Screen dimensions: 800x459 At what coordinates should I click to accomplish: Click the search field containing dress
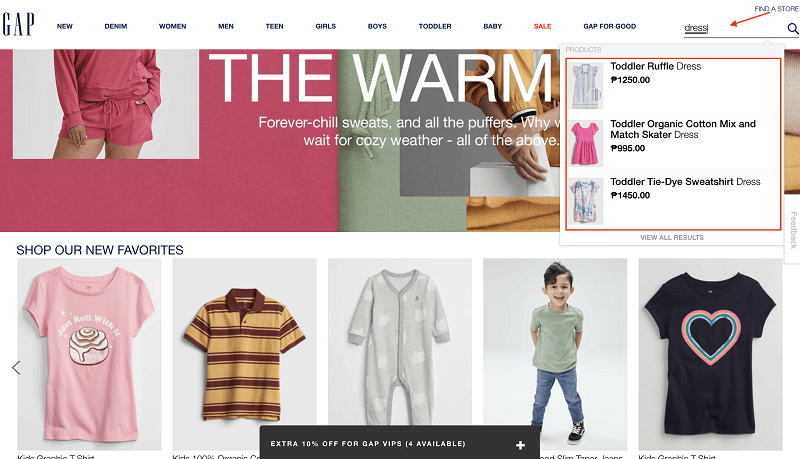click(734, 29)
